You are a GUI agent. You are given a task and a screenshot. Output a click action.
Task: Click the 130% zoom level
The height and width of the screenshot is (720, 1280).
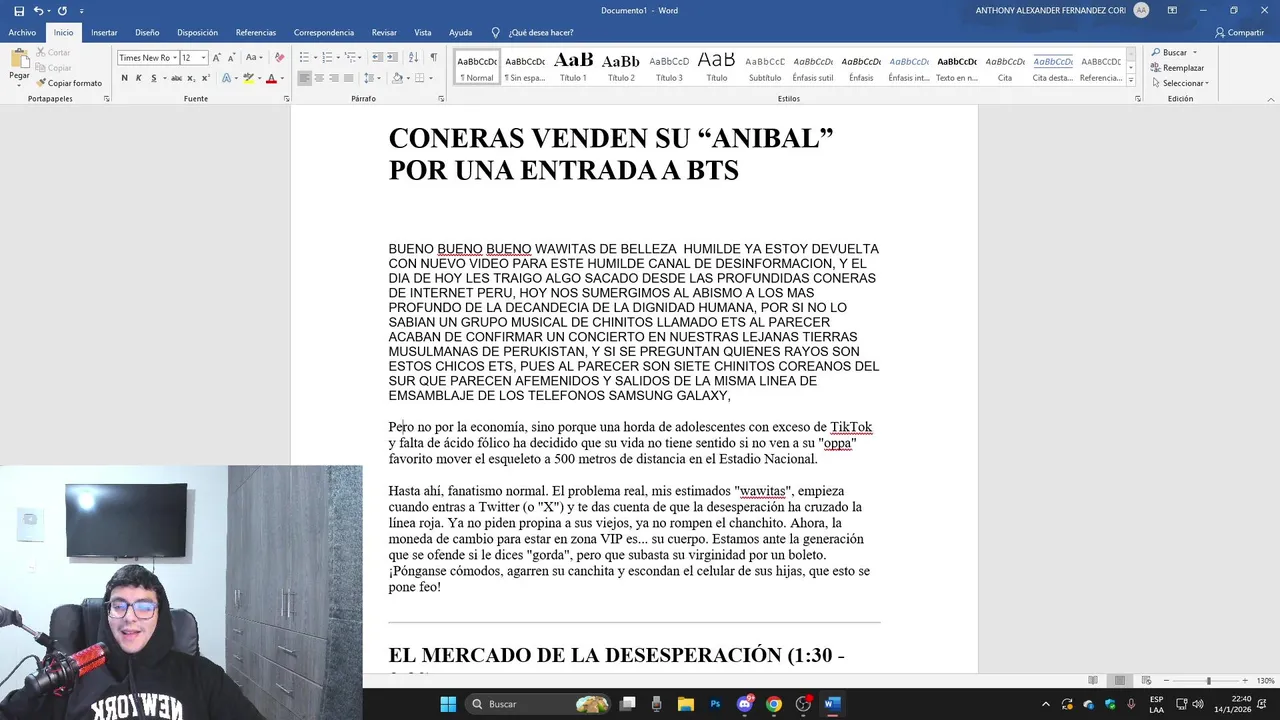tap(1265, 681)
